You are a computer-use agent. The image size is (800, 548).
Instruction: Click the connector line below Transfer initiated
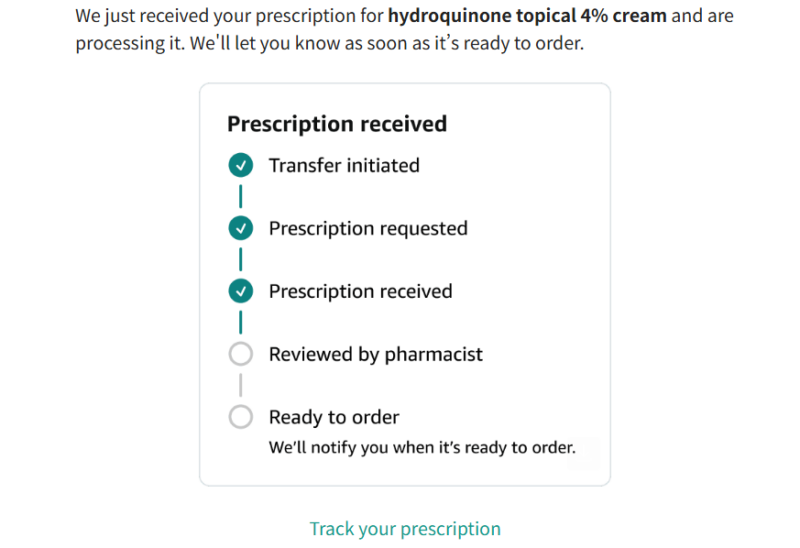tap(240, 197)
